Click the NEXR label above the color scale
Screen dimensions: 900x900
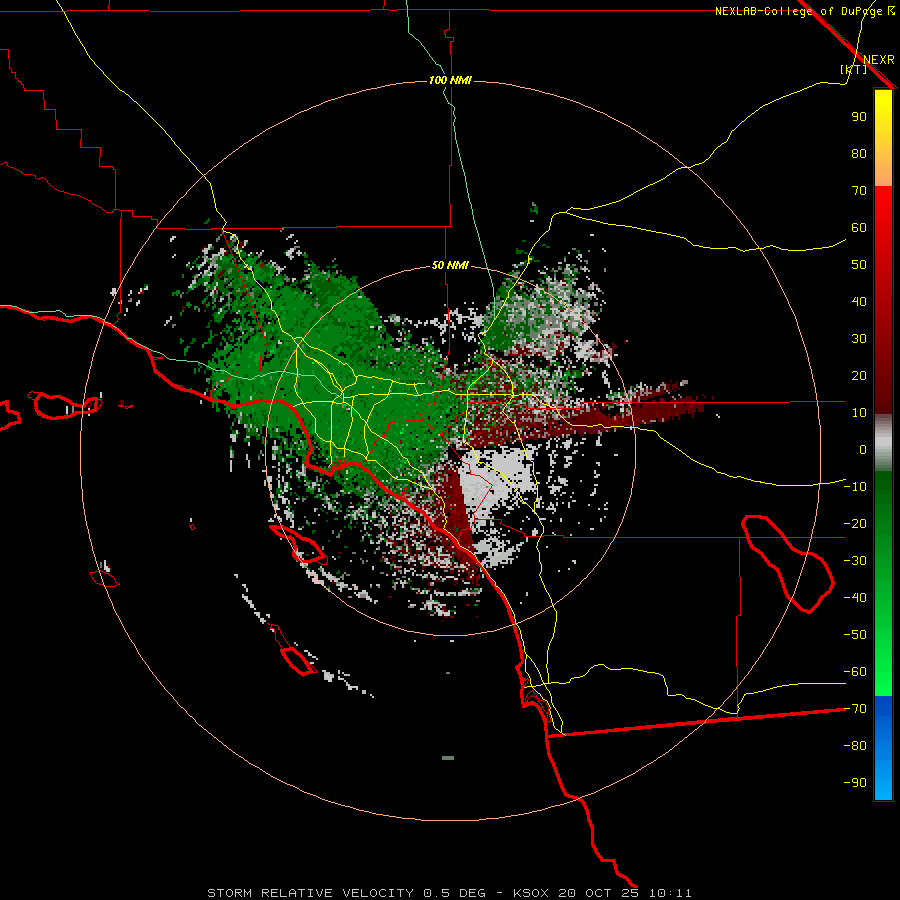coord(878,60)
